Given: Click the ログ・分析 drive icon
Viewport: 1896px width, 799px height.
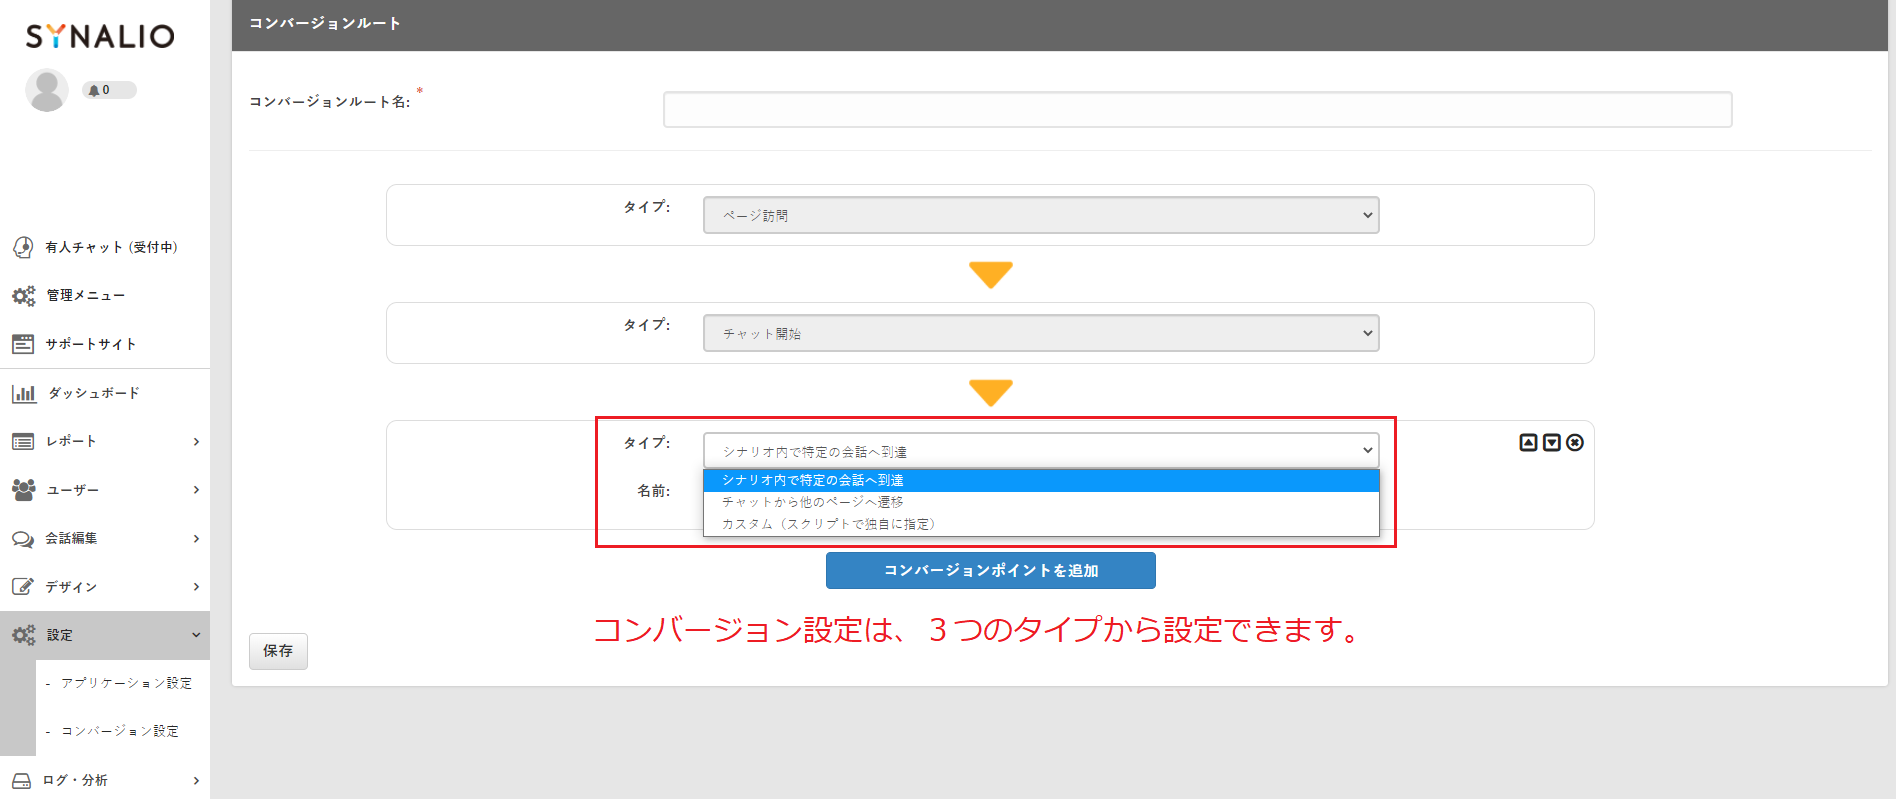Looking at the screenshot, I should tap(22, 781).
